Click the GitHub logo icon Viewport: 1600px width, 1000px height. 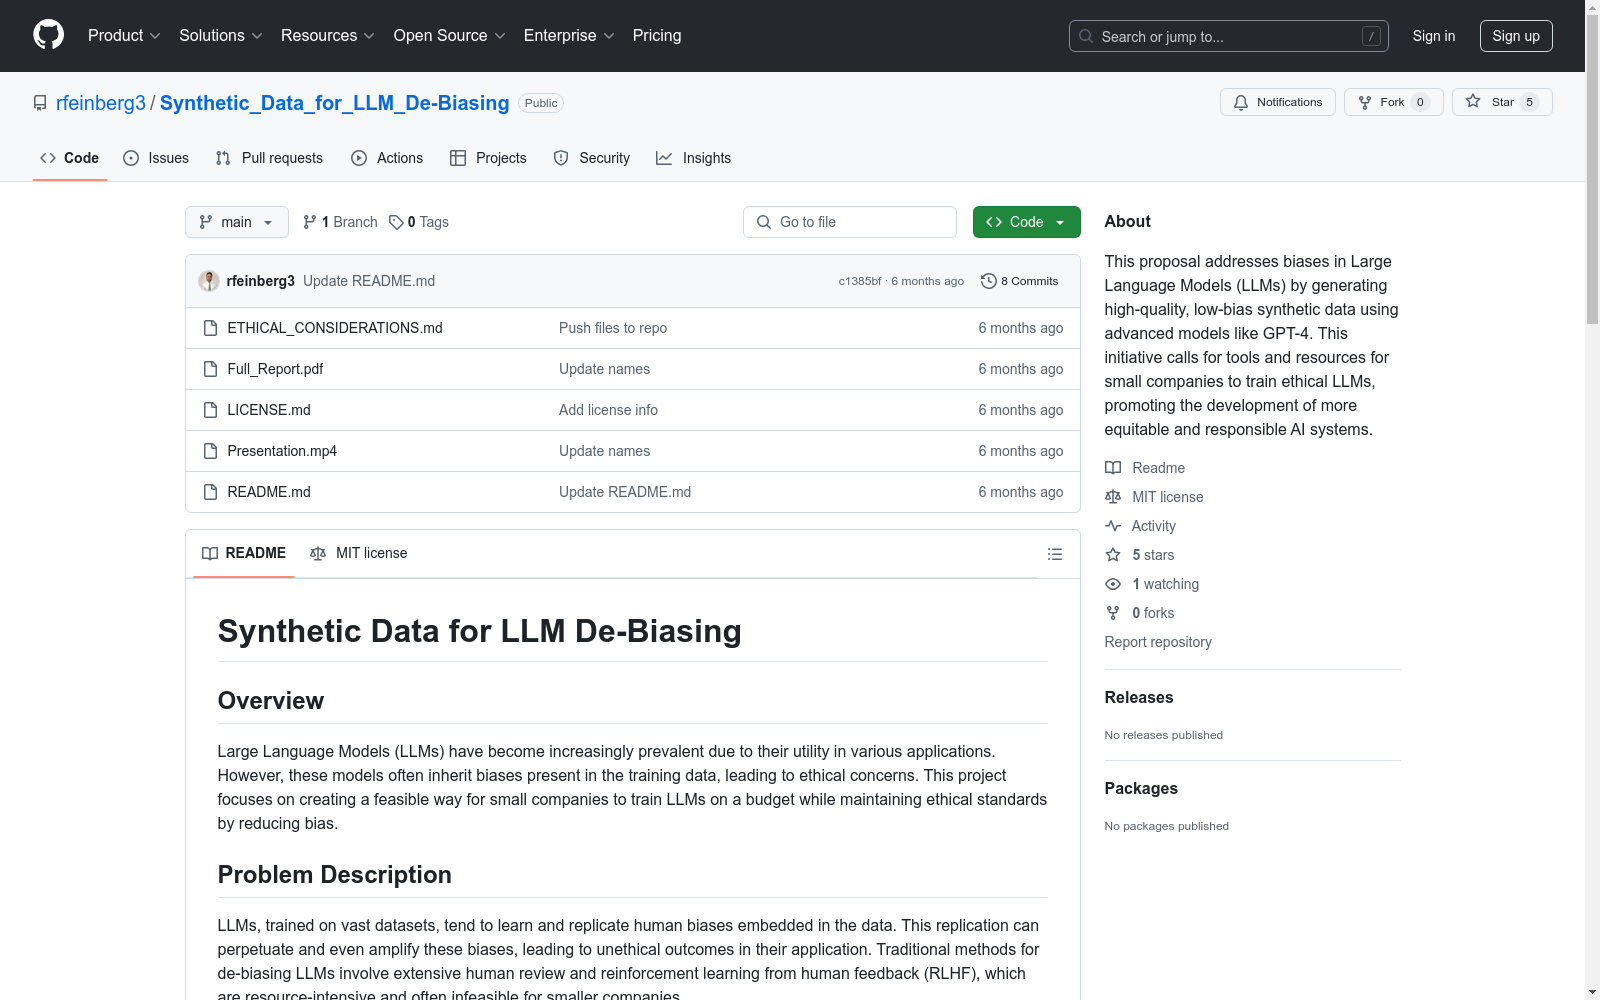48,35
